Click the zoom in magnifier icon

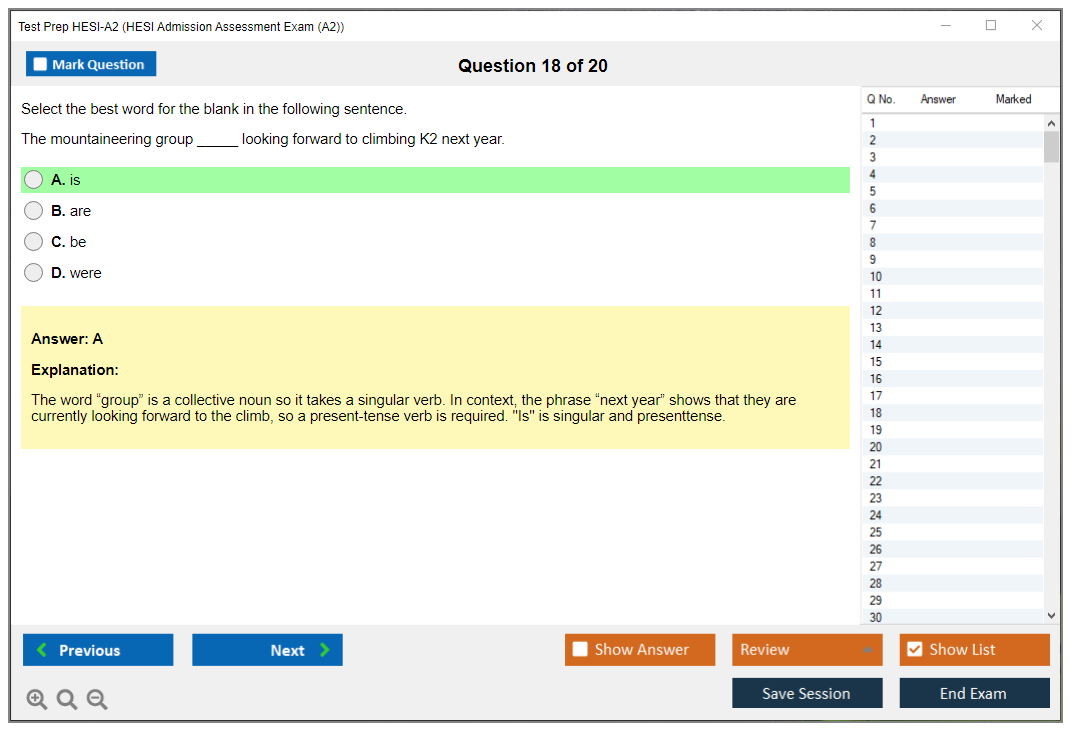37,700
